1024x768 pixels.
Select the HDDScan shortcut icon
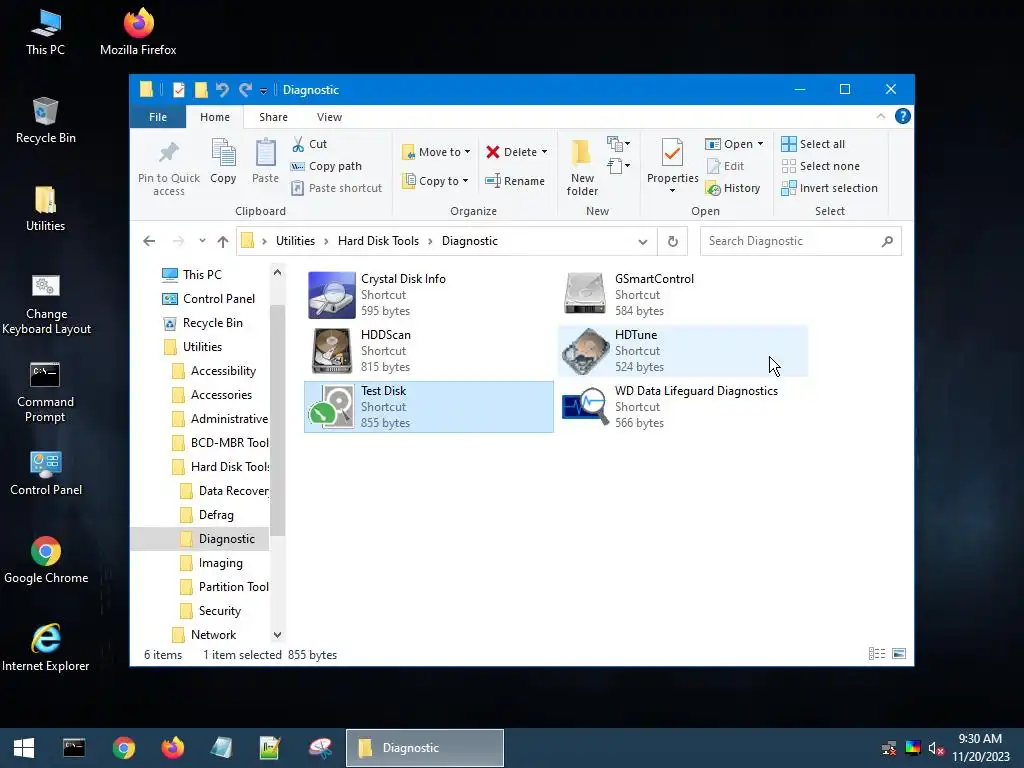pos(332,351)
